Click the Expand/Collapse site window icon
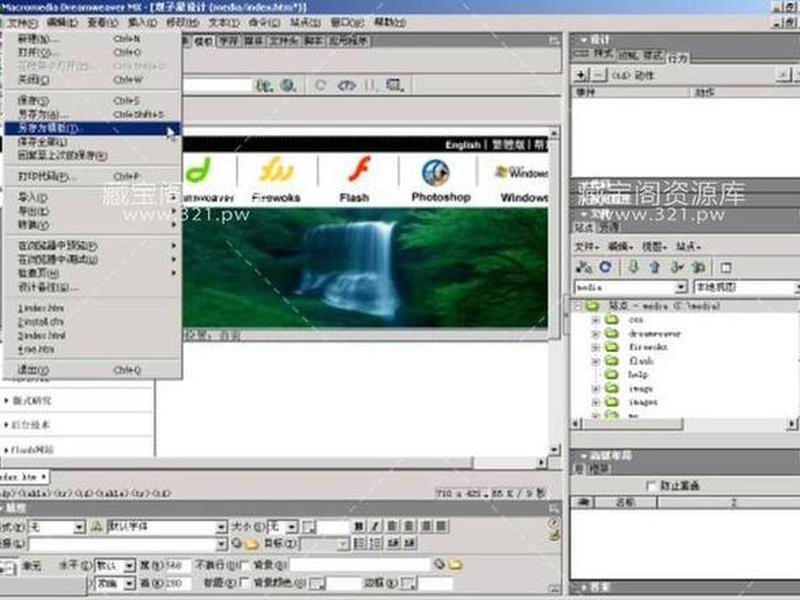Viewport: 800px width, 600px height. (x=726, y=267)
